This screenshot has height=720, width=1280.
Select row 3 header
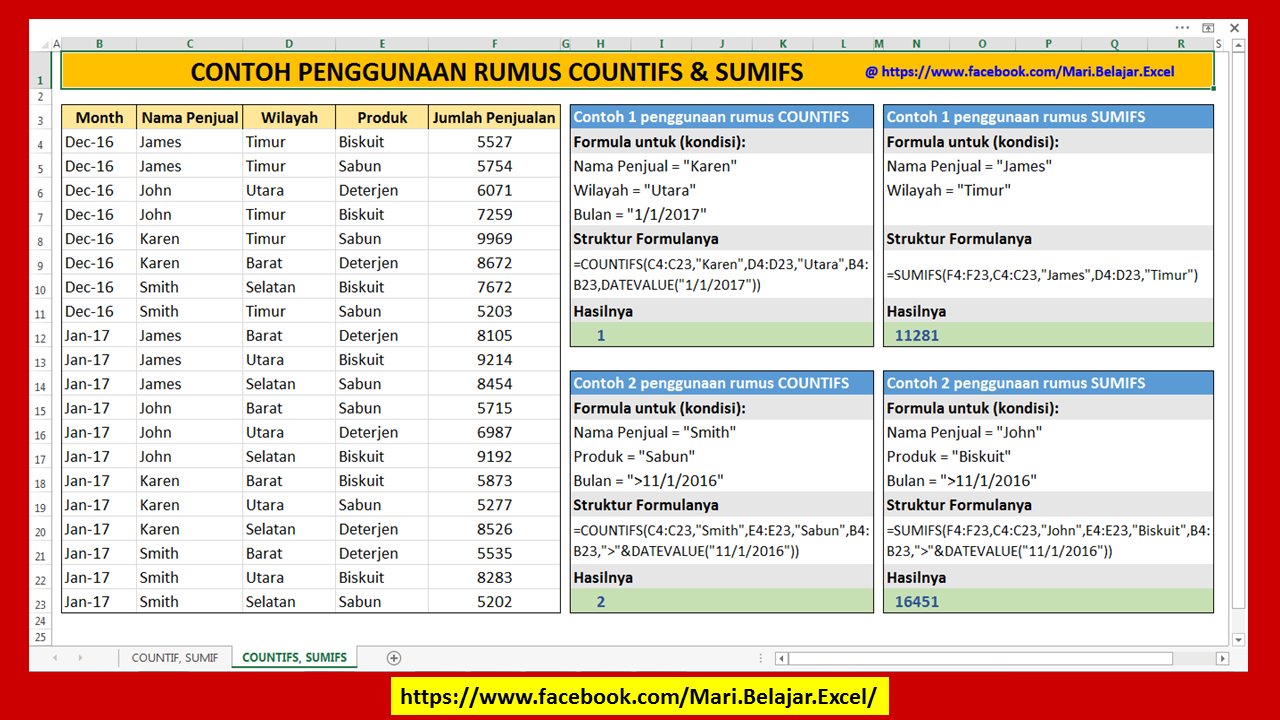click(x=41, y=120)
